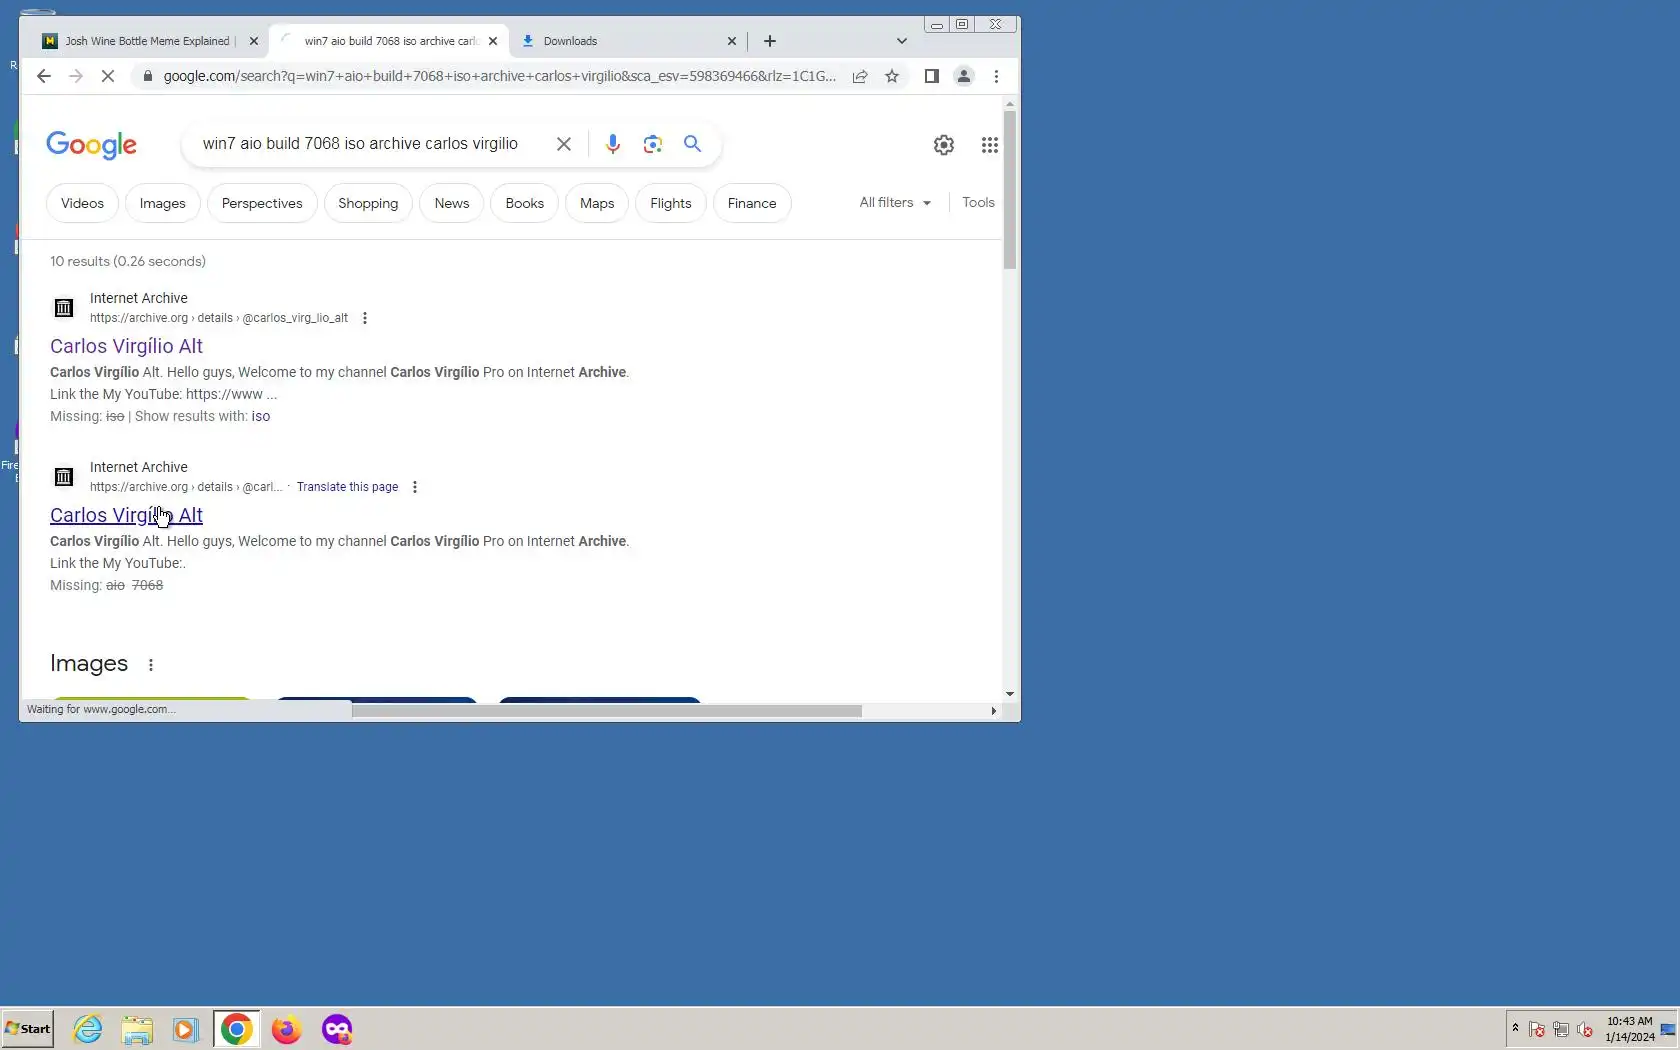The height and width of the screenshot is (1050, 1680).
Task: Close the Downloads tab
Action: pos(732,41)
